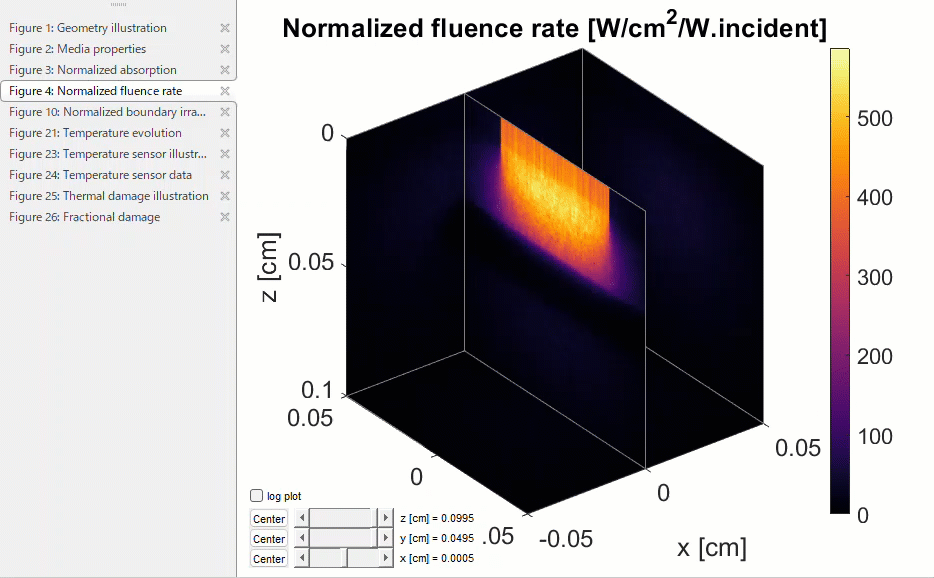Click the fluence colorbar scale
Image resolution: width=934 pixels, height=578 pixels.
click(x=840, y=280)
